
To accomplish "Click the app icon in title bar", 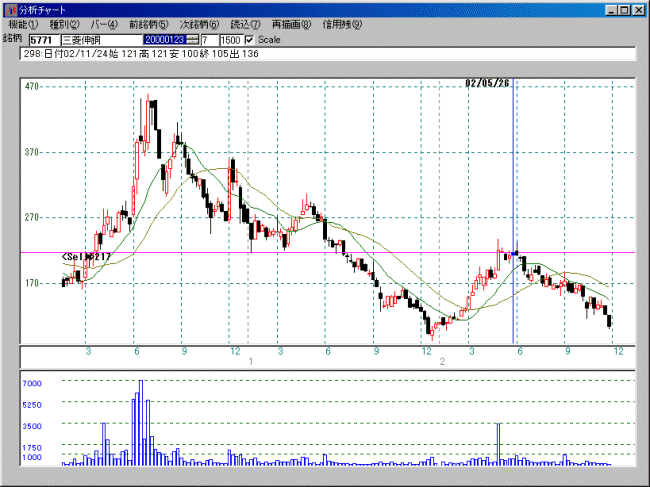I will 11,10.
